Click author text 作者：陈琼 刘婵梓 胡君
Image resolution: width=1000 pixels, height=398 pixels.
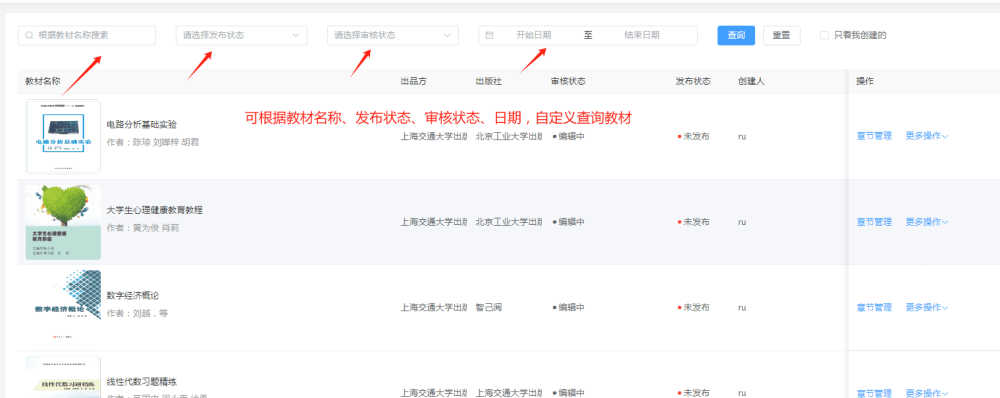click(152, 142)
